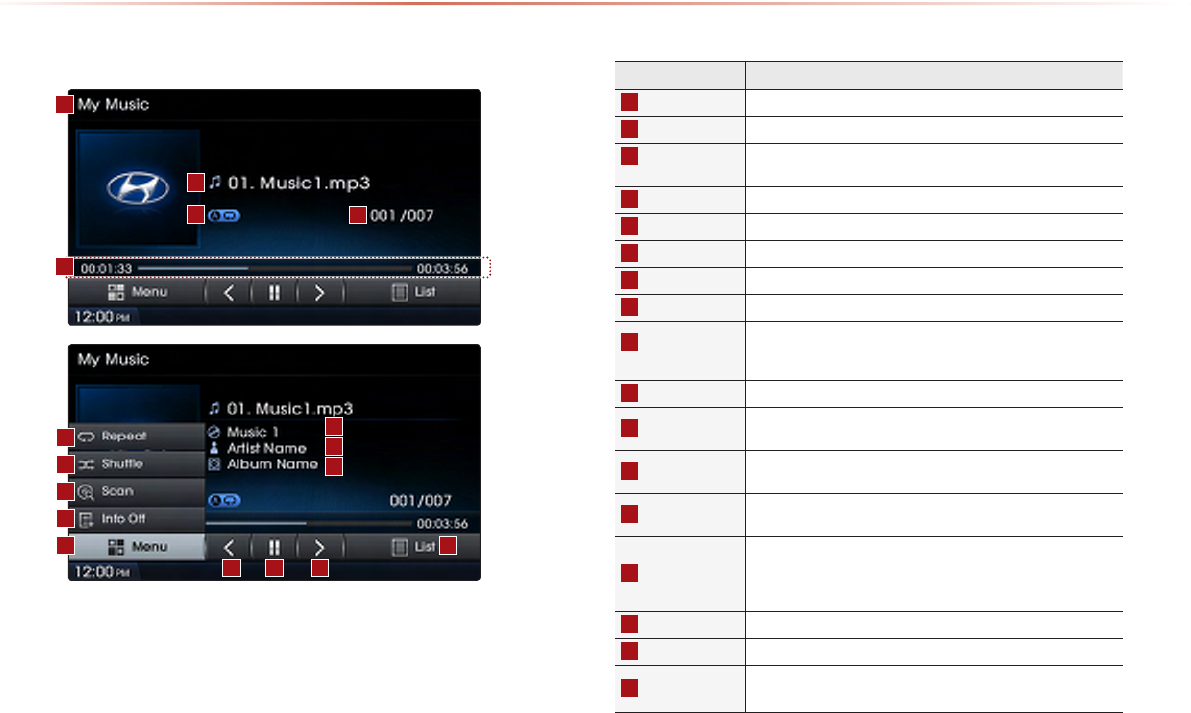
Task: Close the highlighted Menu button under Info Off
Action: (x=137, y=547)
